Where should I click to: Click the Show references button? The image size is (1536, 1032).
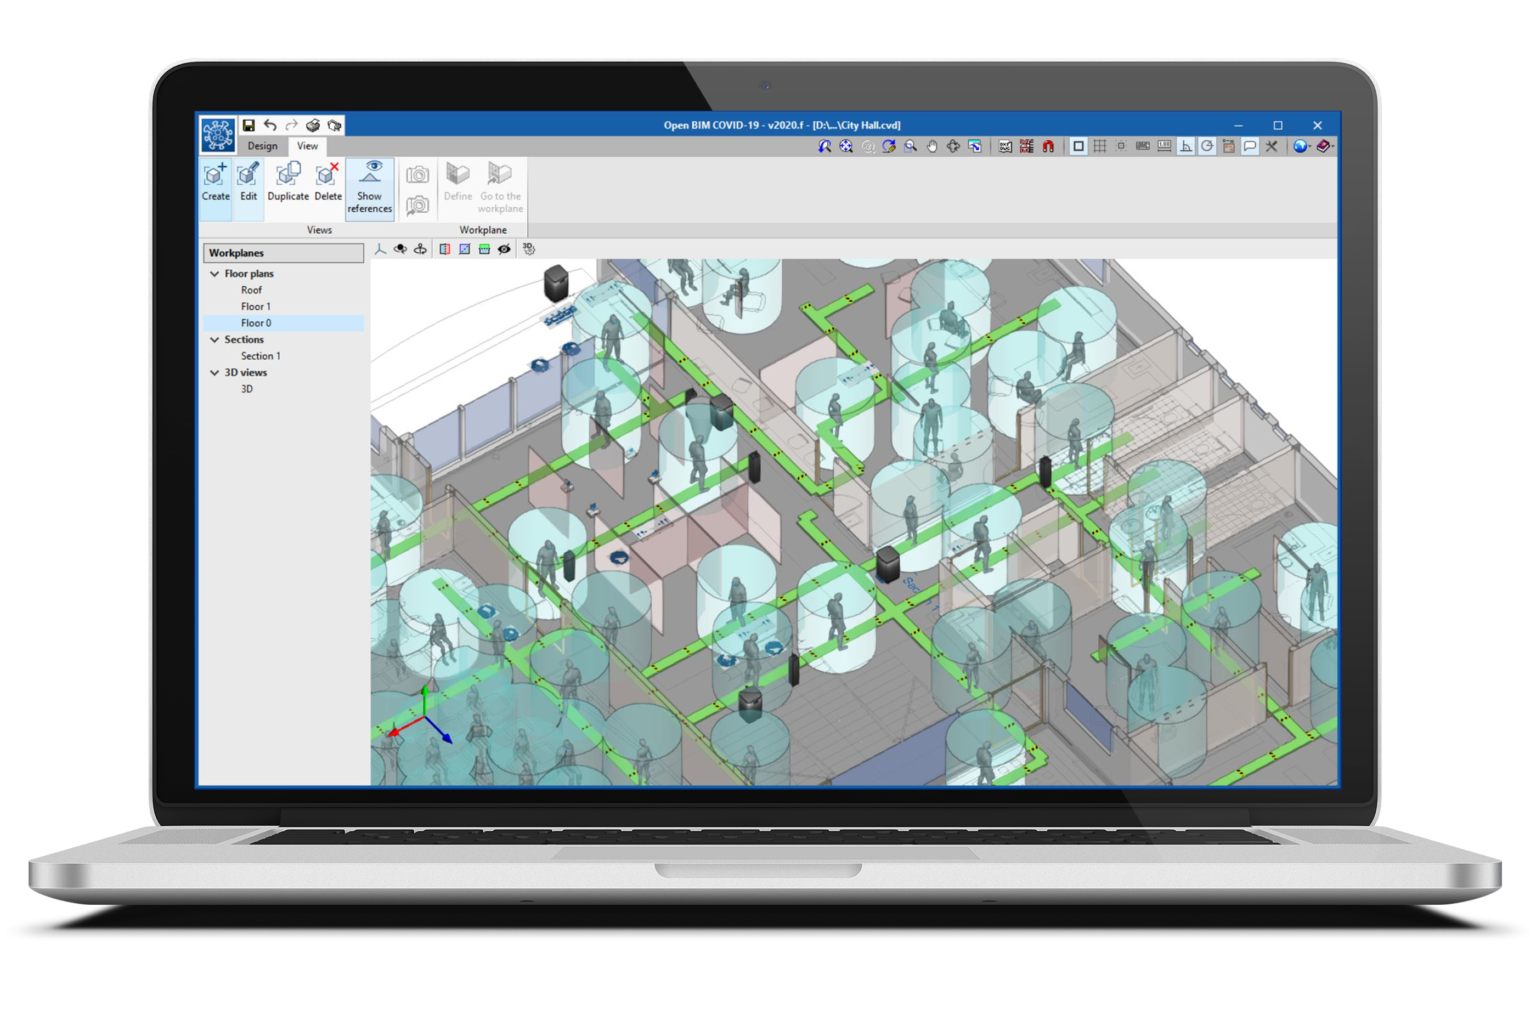pyautogui.click(x=370, y=189)
